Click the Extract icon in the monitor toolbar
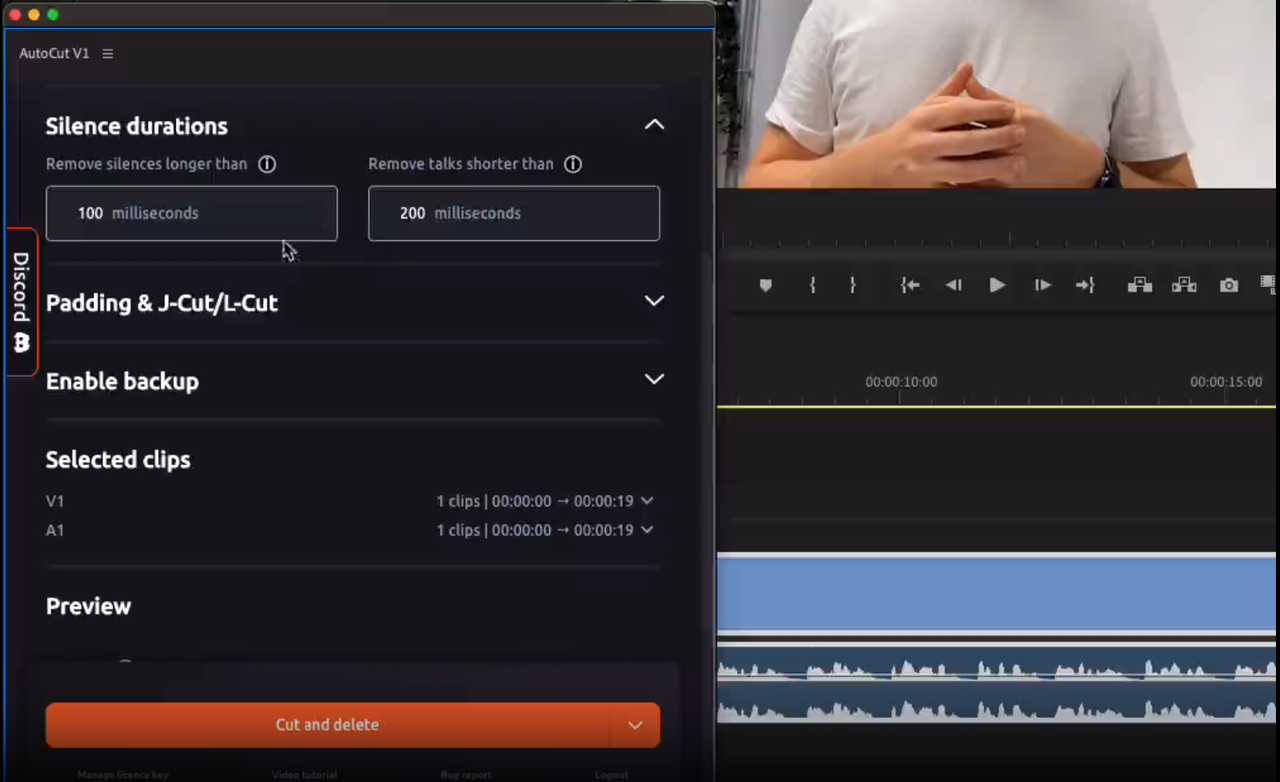Image resolution: width=1280 pixels, height=782 pixels. tap(1184, 286)
